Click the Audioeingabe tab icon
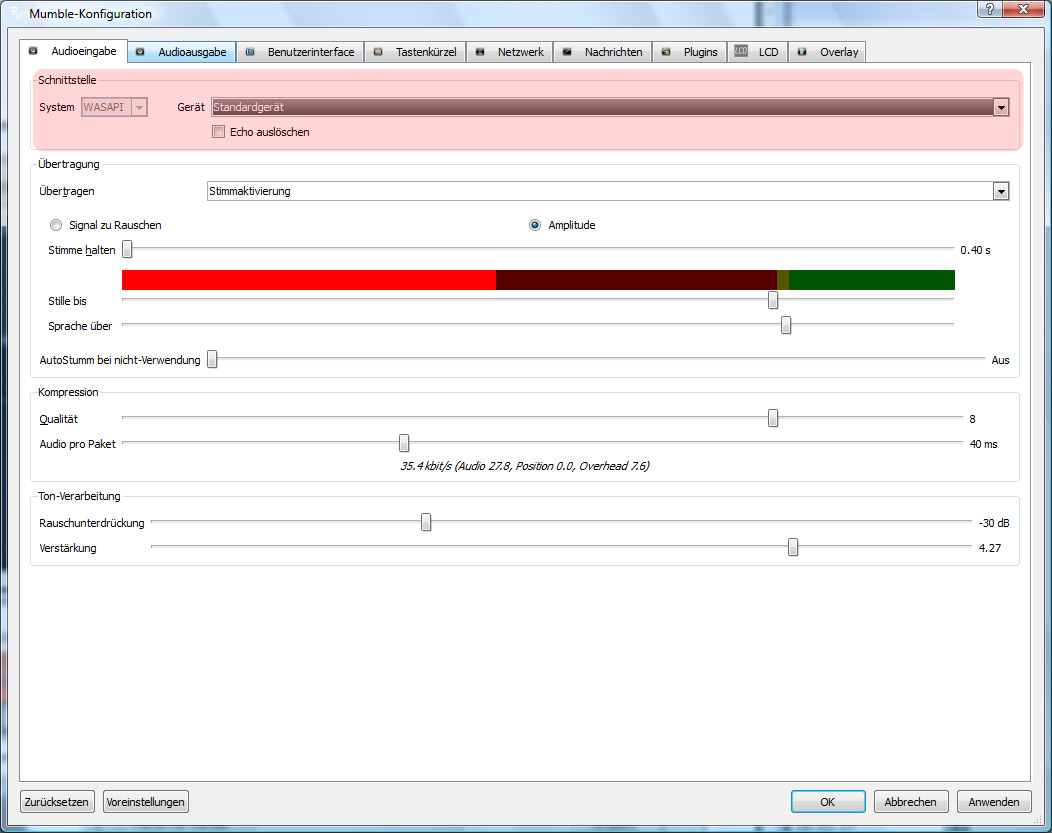 33,51
